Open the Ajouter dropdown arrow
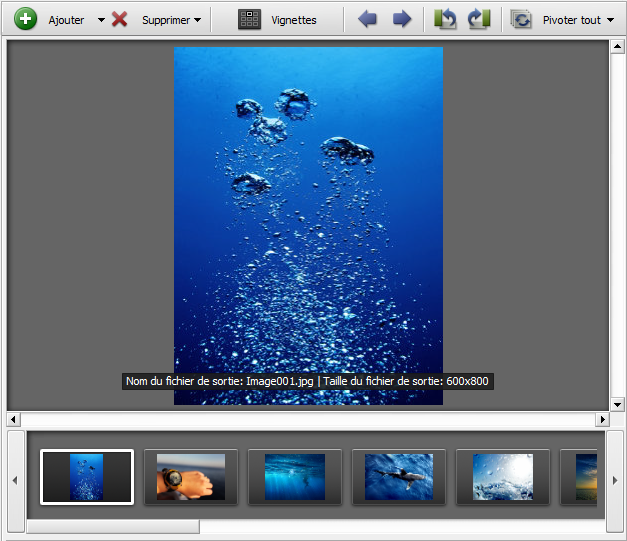The width and height of the screenshot is (627, 541). point(101,20)
